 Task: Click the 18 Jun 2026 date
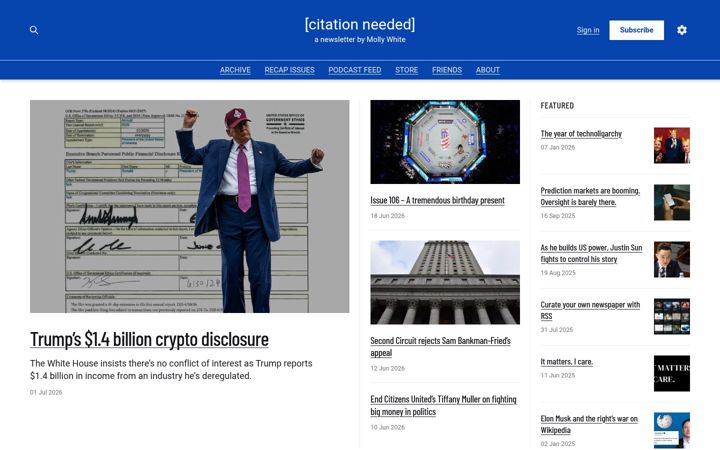click(x=388, y=215)
